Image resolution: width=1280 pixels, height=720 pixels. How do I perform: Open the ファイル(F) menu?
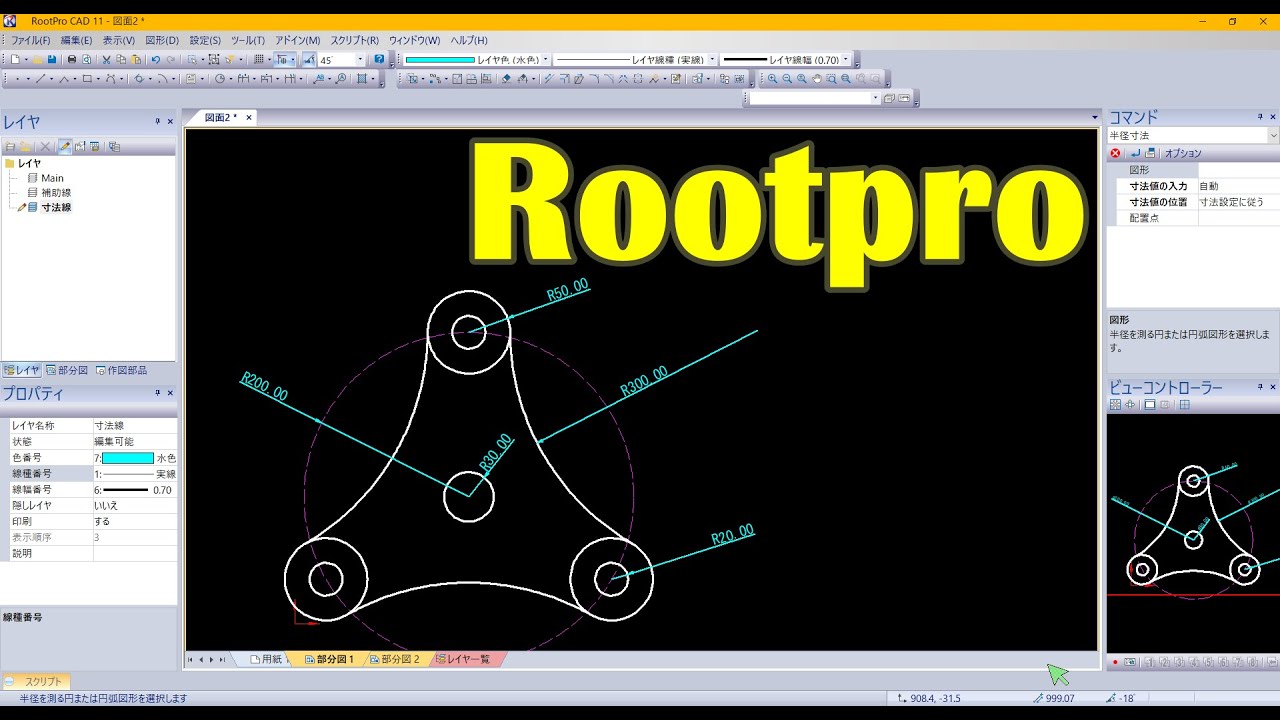[30, 40]
